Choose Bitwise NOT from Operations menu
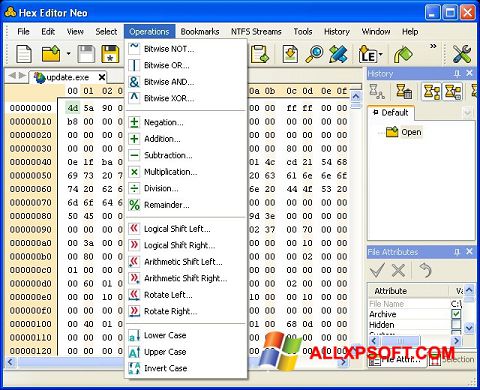 click(x=186, y=49)
